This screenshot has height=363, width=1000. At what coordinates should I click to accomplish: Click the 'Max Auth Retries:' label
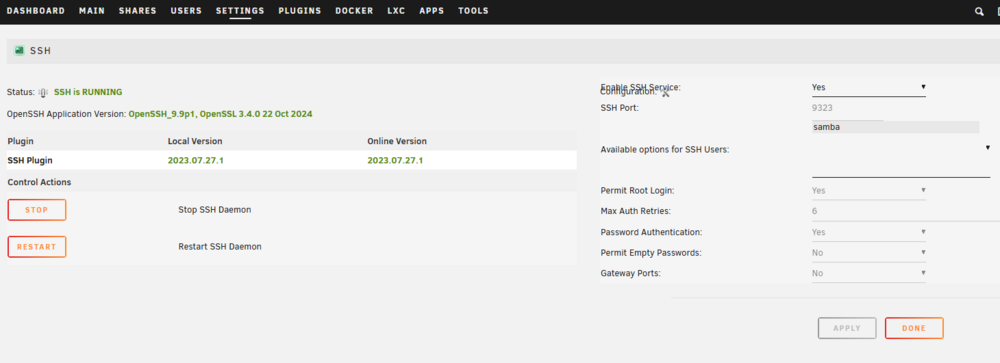[636, 211]
